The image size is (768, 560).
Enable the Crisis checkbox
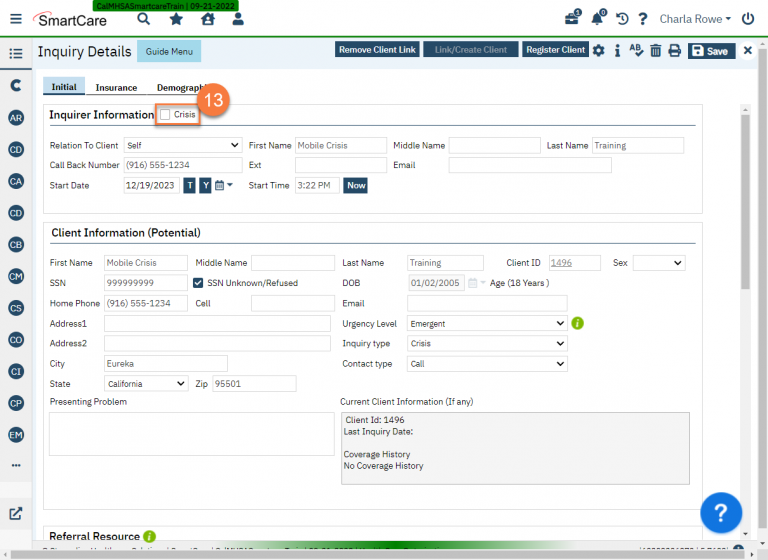point(165,116)
